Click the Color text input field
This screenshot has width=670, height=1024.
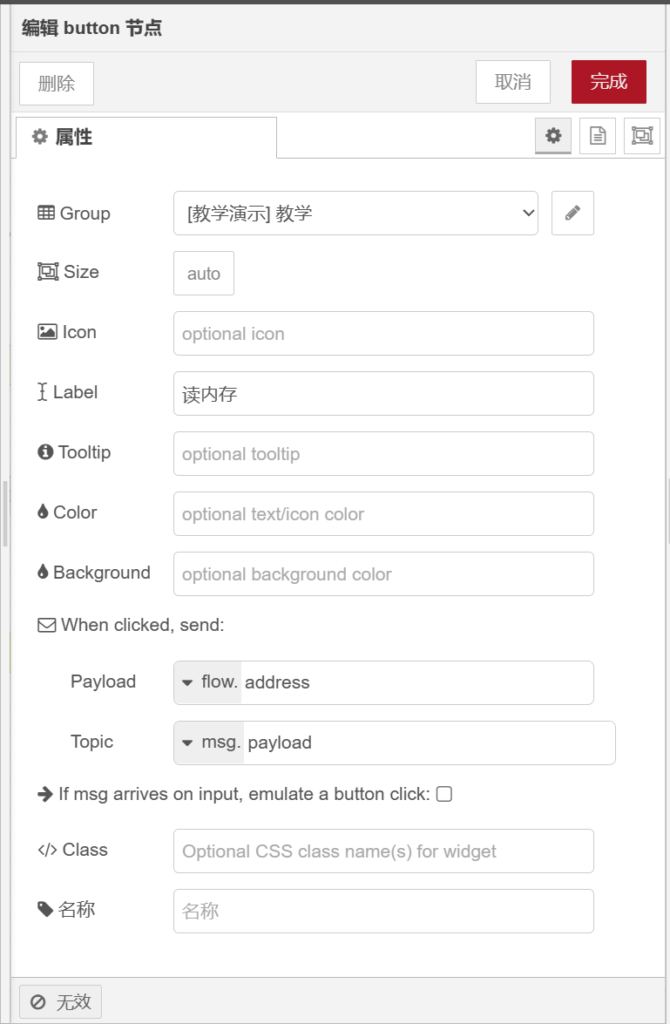click(x=383, y=514)
